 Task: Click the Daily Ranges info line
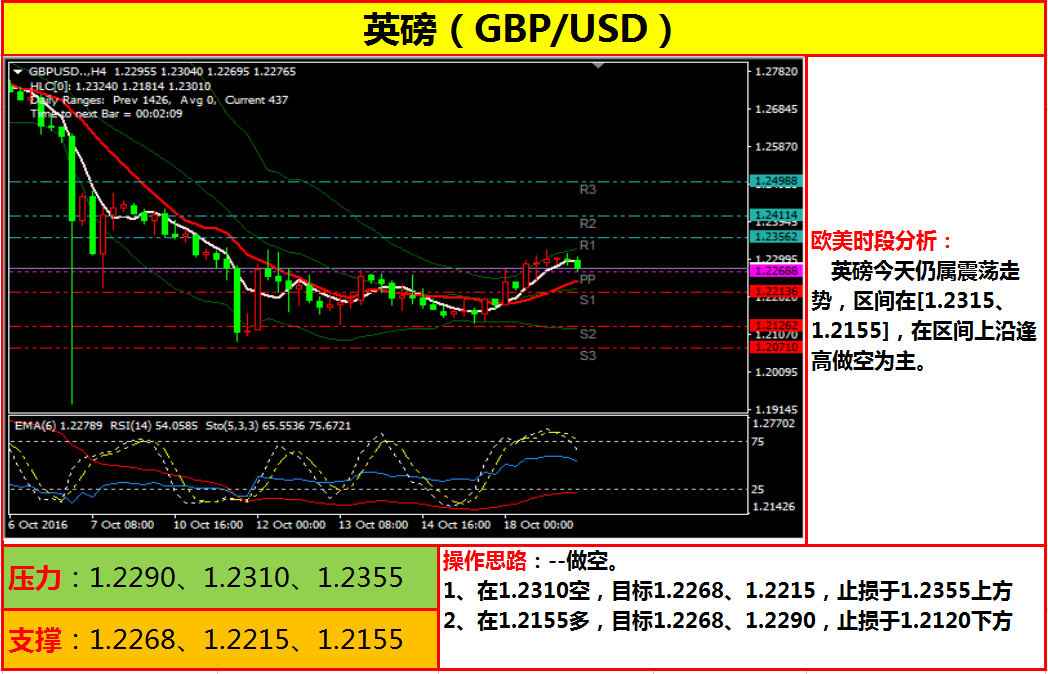click(159, 100)
